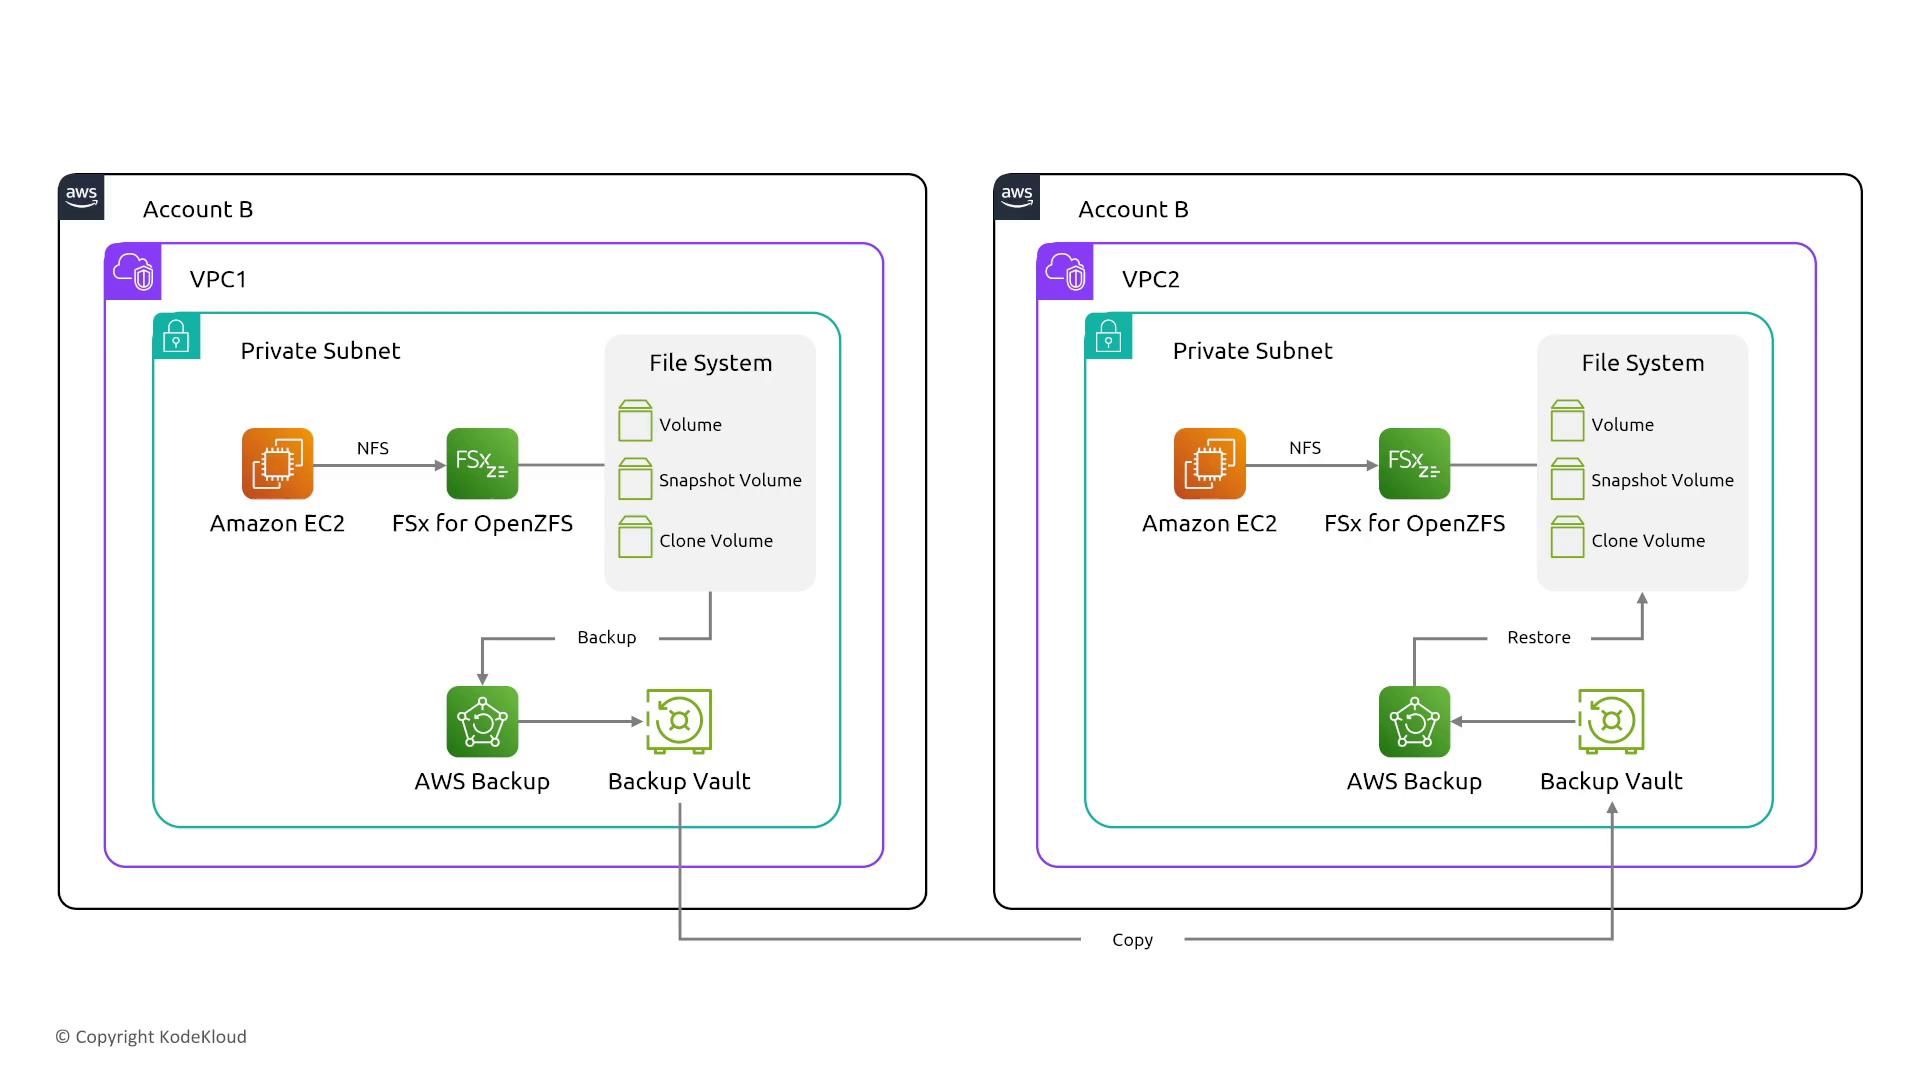Click the right Private Subnet lock icon
This screenshot has width=1920, height=1080.
(1109, 337)
